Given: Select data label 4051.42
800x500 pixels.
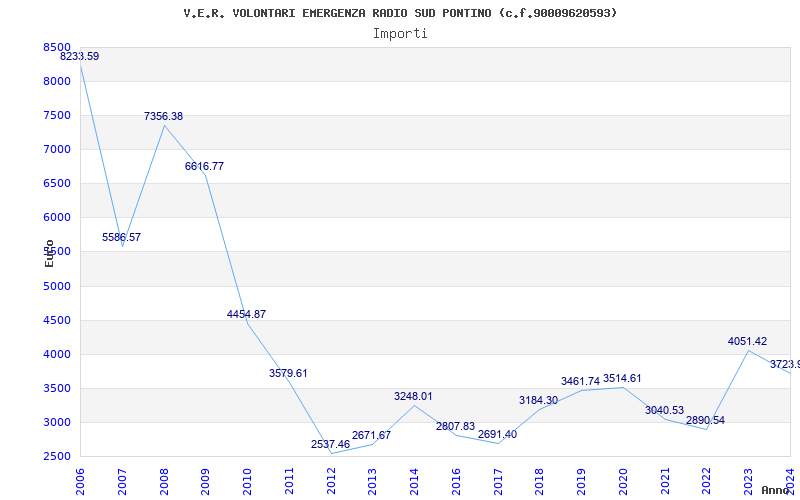Looking at the screenshot, I should pos(747,341).
